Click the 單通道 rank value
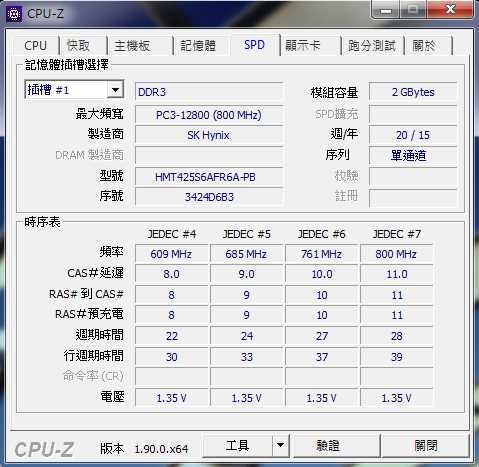This screenshot has width=479, height=467. click(x=413, y=155)
